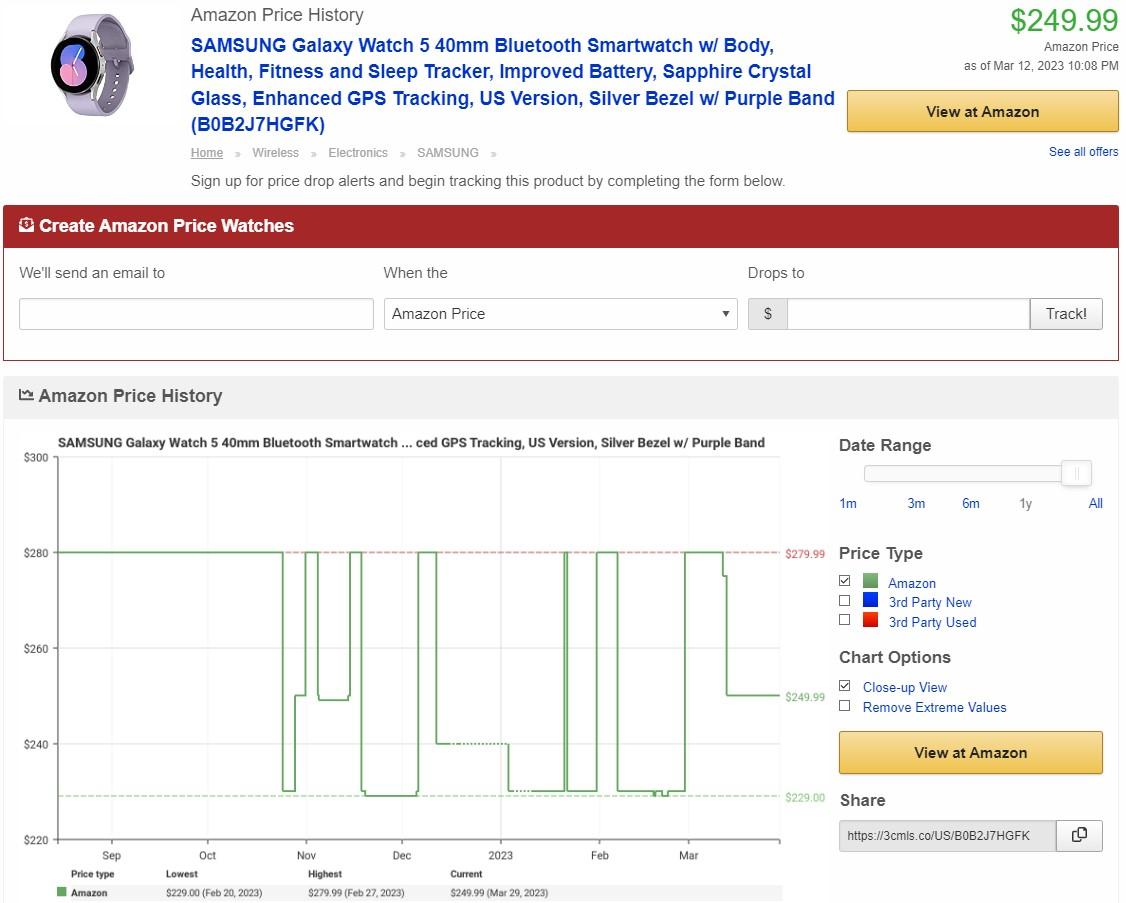Click the red 3rd Party Used swatch
Image resolution: width=1126 pixels, height=903 pixels.
870,621
